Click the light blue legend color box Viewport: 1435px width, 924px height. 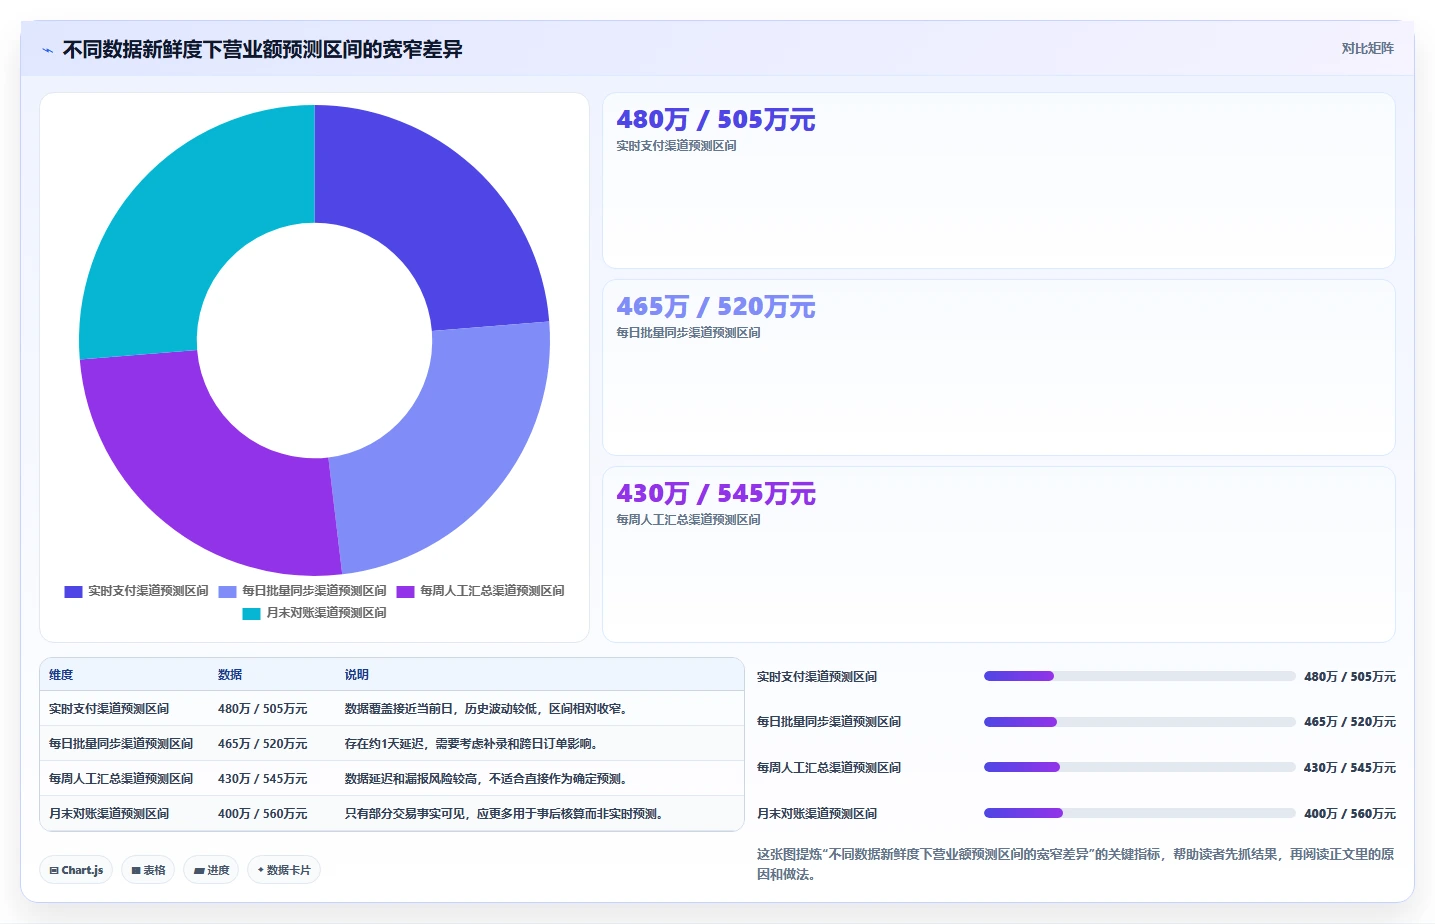click(227, 592)
